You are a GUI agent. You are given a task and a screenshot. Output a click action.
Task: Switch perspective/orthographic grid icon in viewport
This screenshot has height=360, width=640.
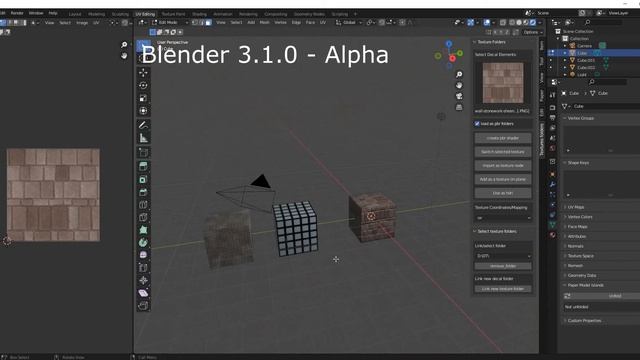(x=459, y=107)
